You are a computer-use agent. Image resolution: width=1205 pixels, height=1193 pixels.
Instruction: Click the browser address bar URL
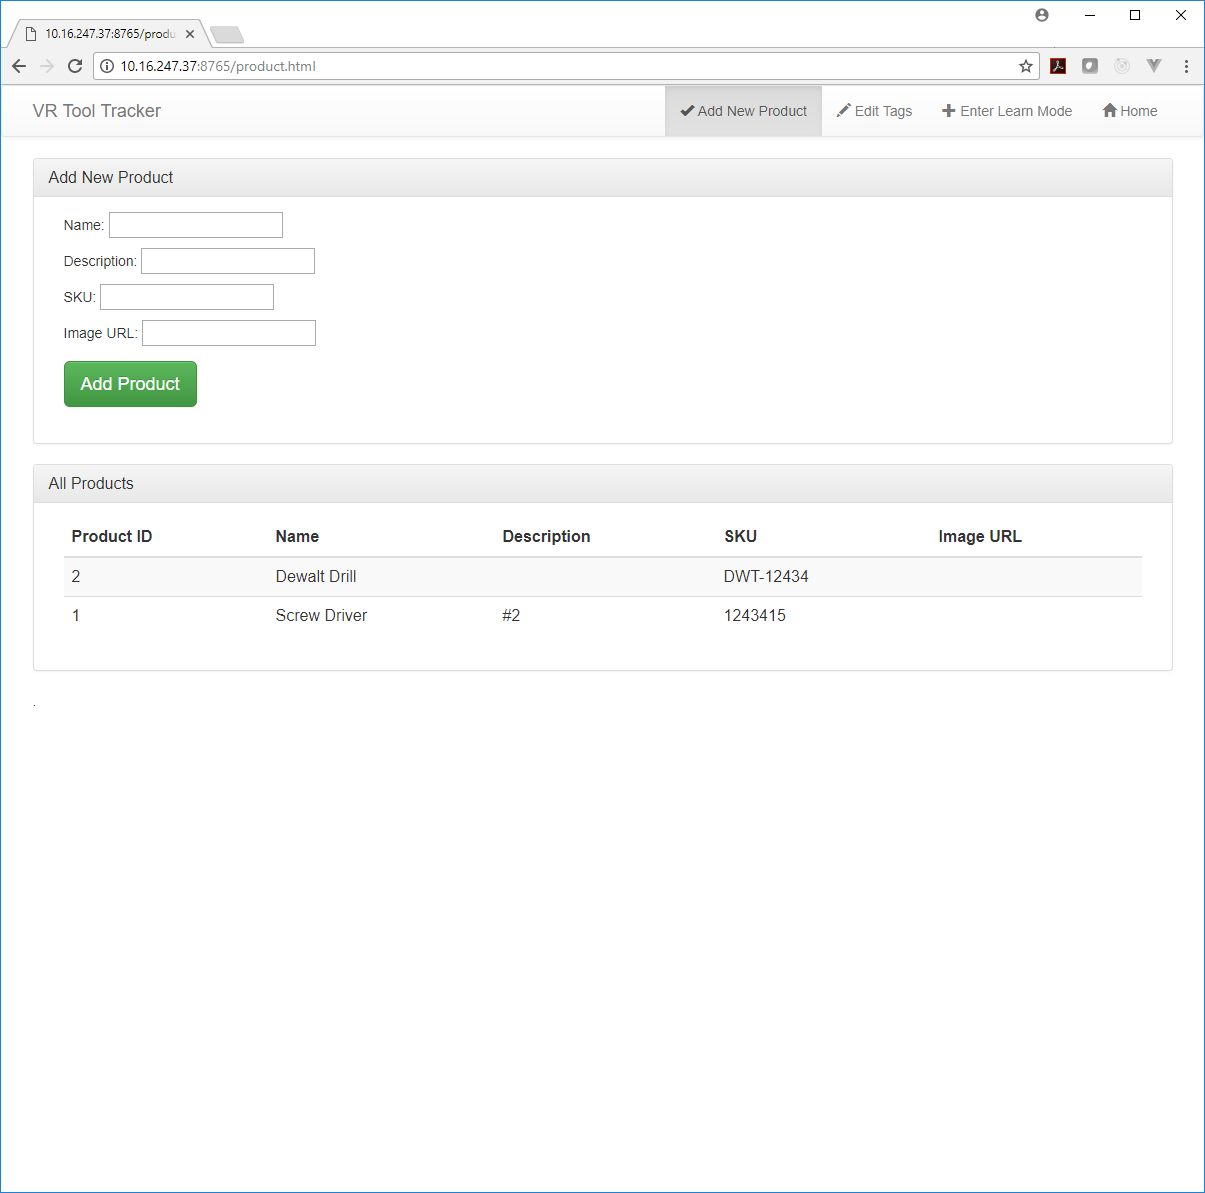(x=500, y=66)
